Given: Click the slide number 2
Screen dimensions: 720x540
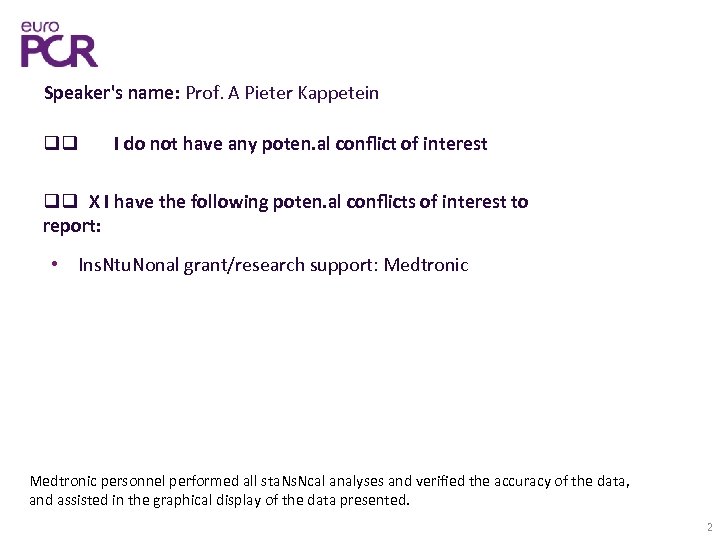Looking at the screenshot, I should click(x=708, y=527).
